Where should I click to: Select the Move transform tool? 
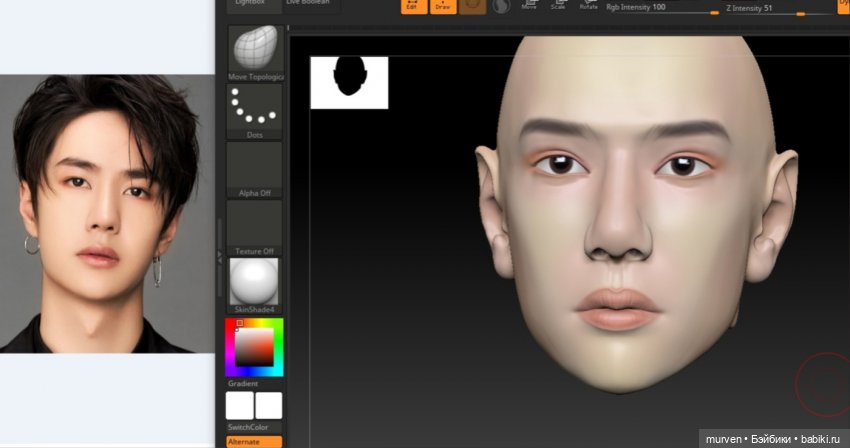point(529,6)
